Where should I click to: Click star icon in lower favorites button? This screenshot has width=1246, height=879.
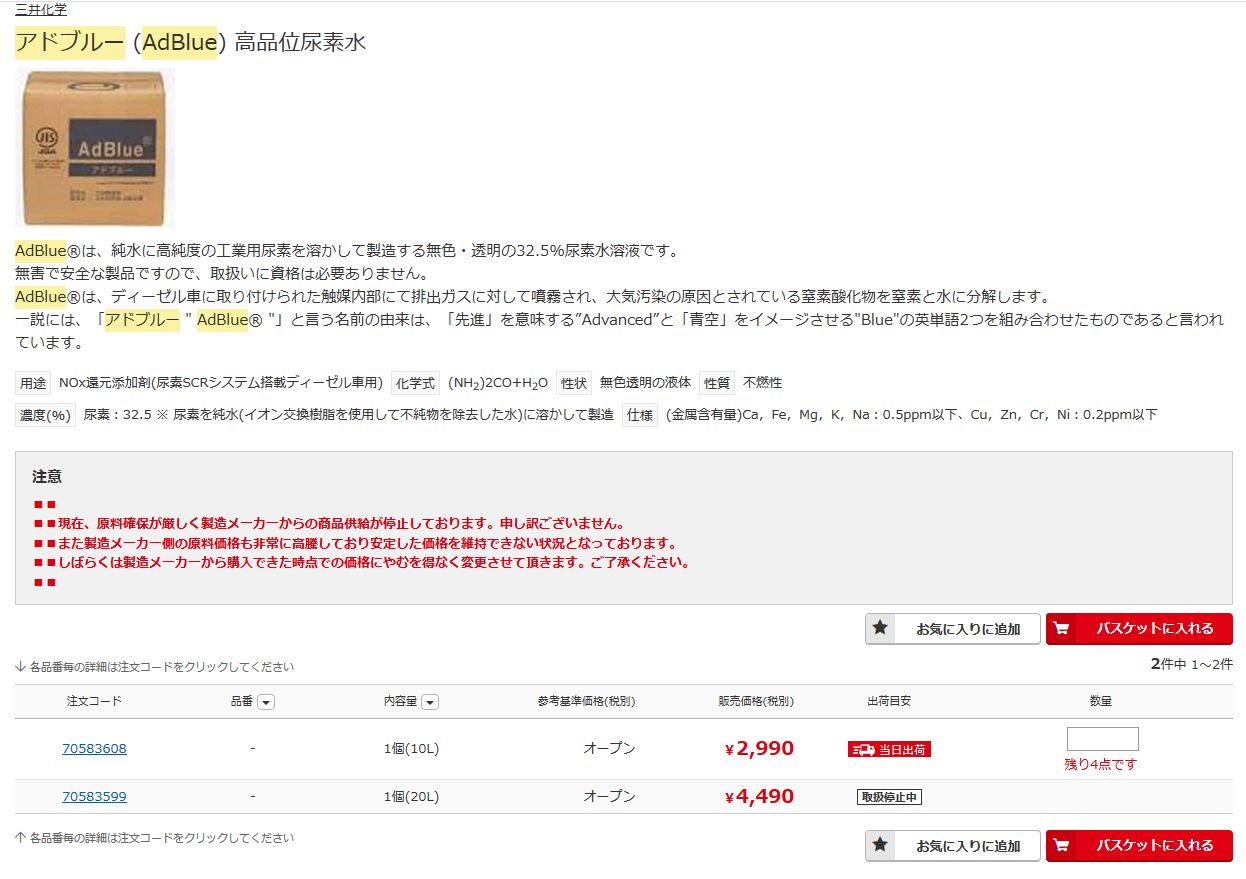click(x=880, y=845)
